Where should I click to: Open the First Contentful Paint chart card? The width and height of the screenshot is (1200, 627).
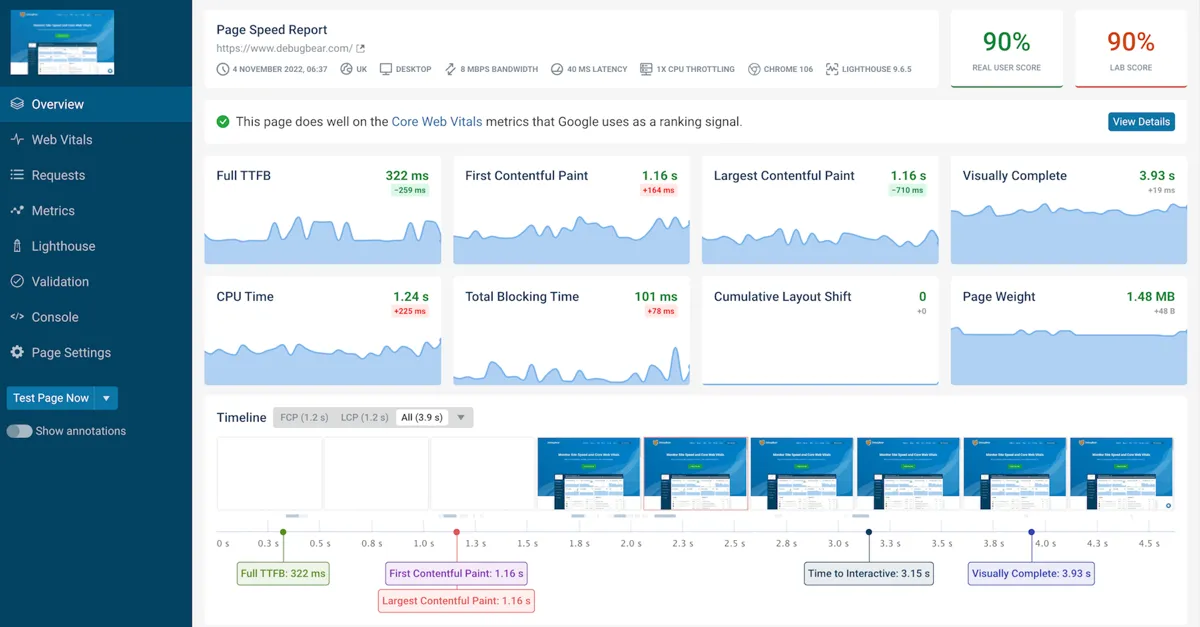point(571,210)
